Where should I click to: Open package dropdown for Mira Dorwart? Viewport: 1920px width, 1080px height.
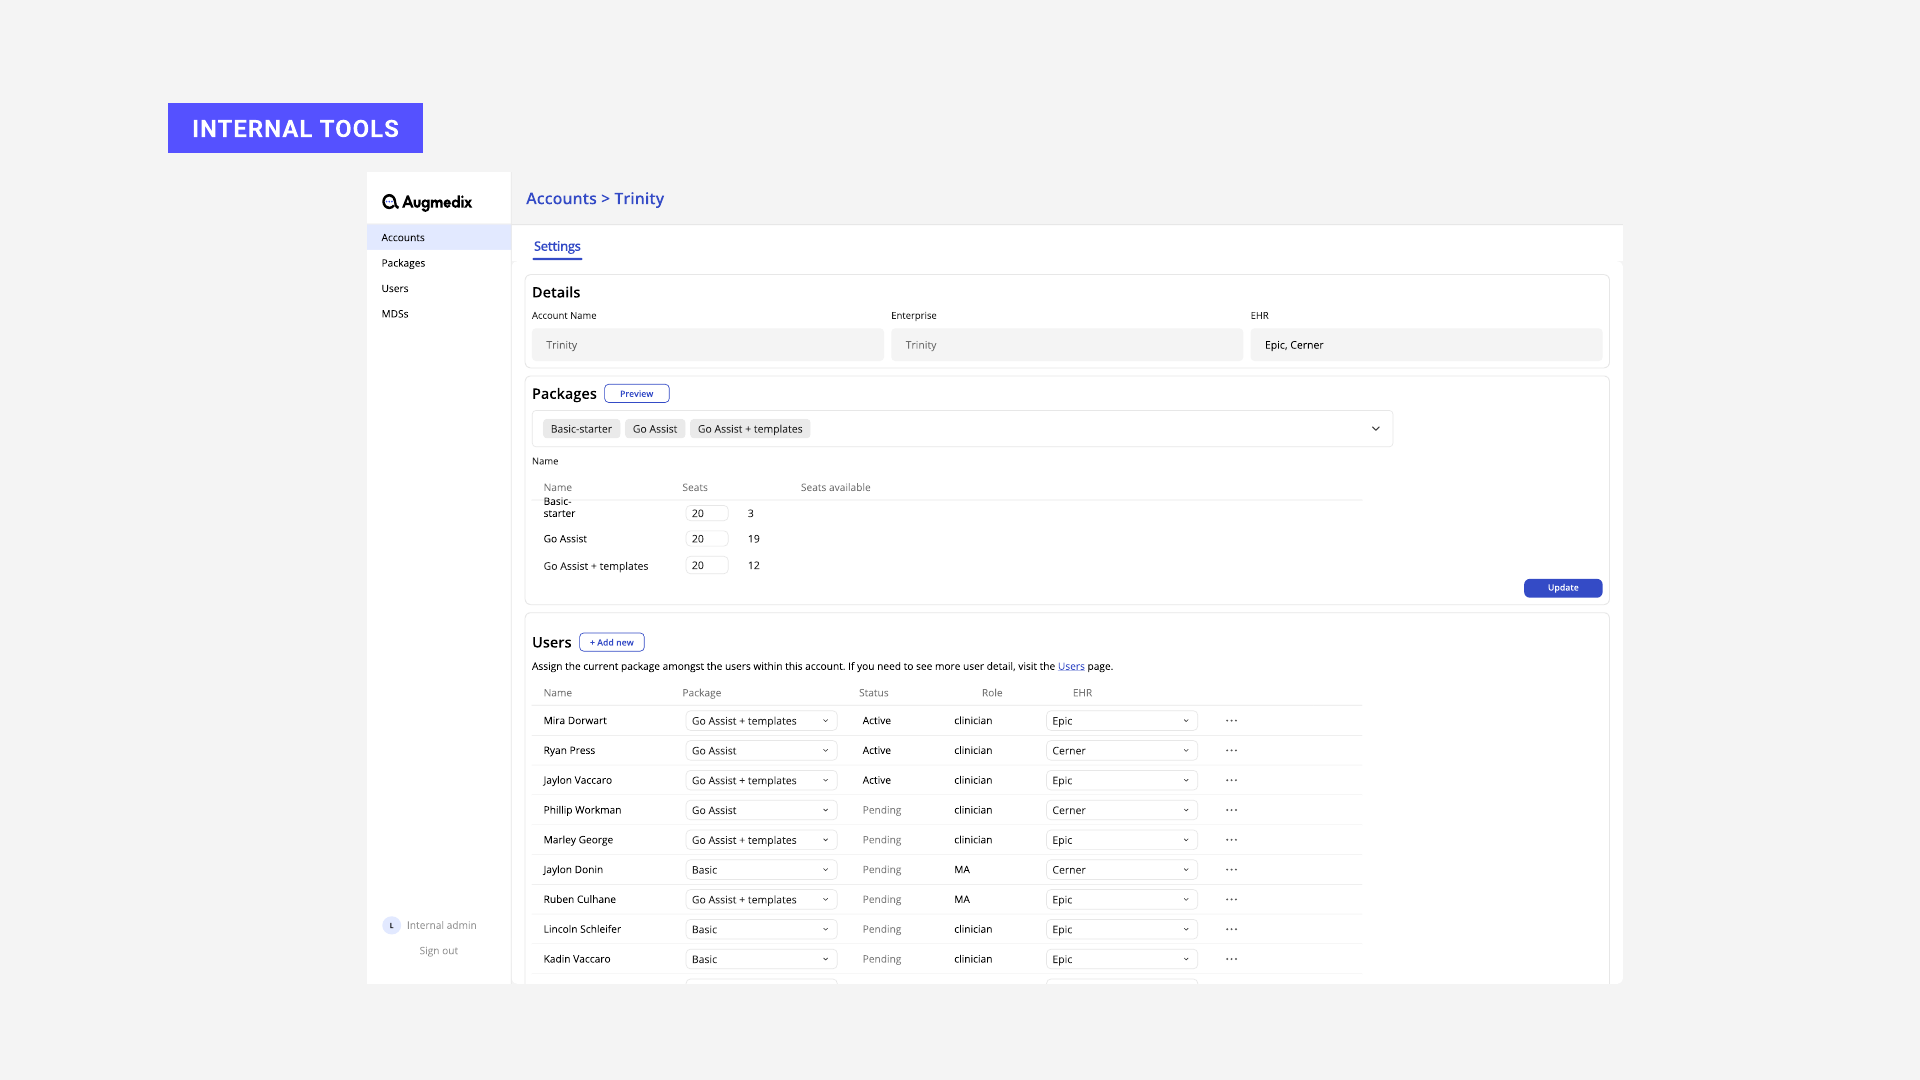pos(761,721)
